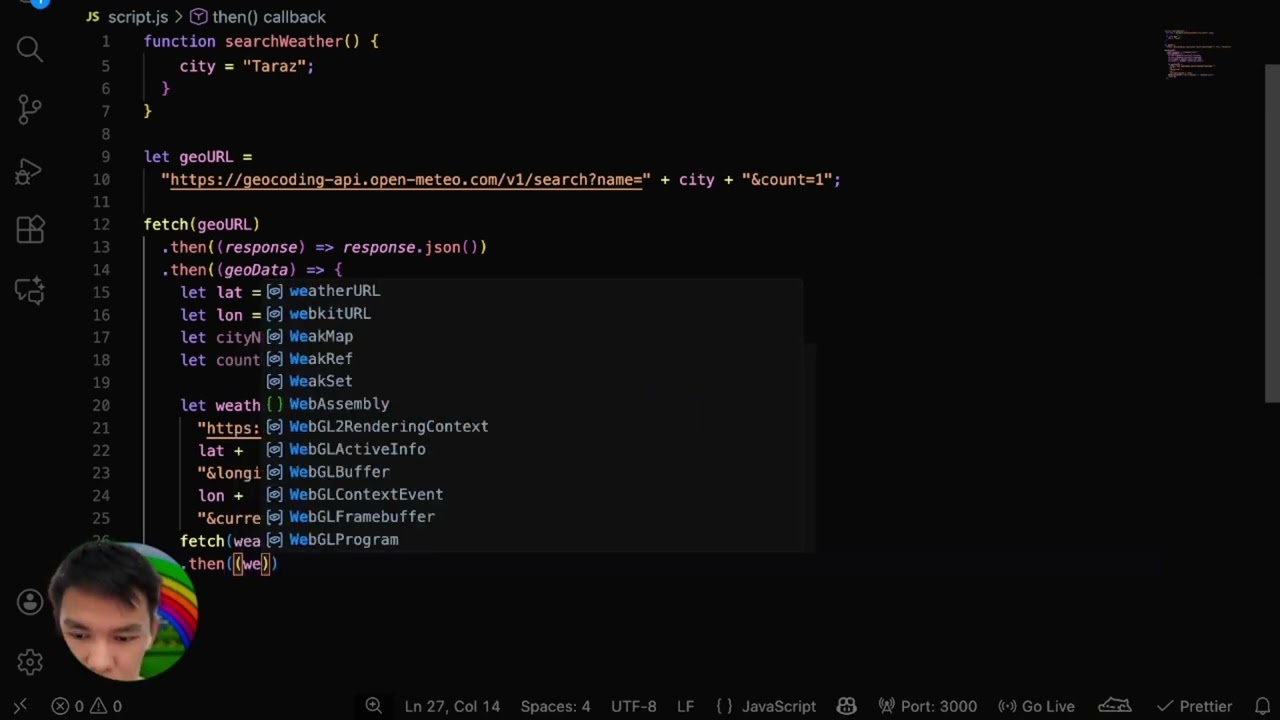Viewport: 1280px width, 720px height.
Task: Change end of line sequence LF
Action: click(x=685, y=706)
